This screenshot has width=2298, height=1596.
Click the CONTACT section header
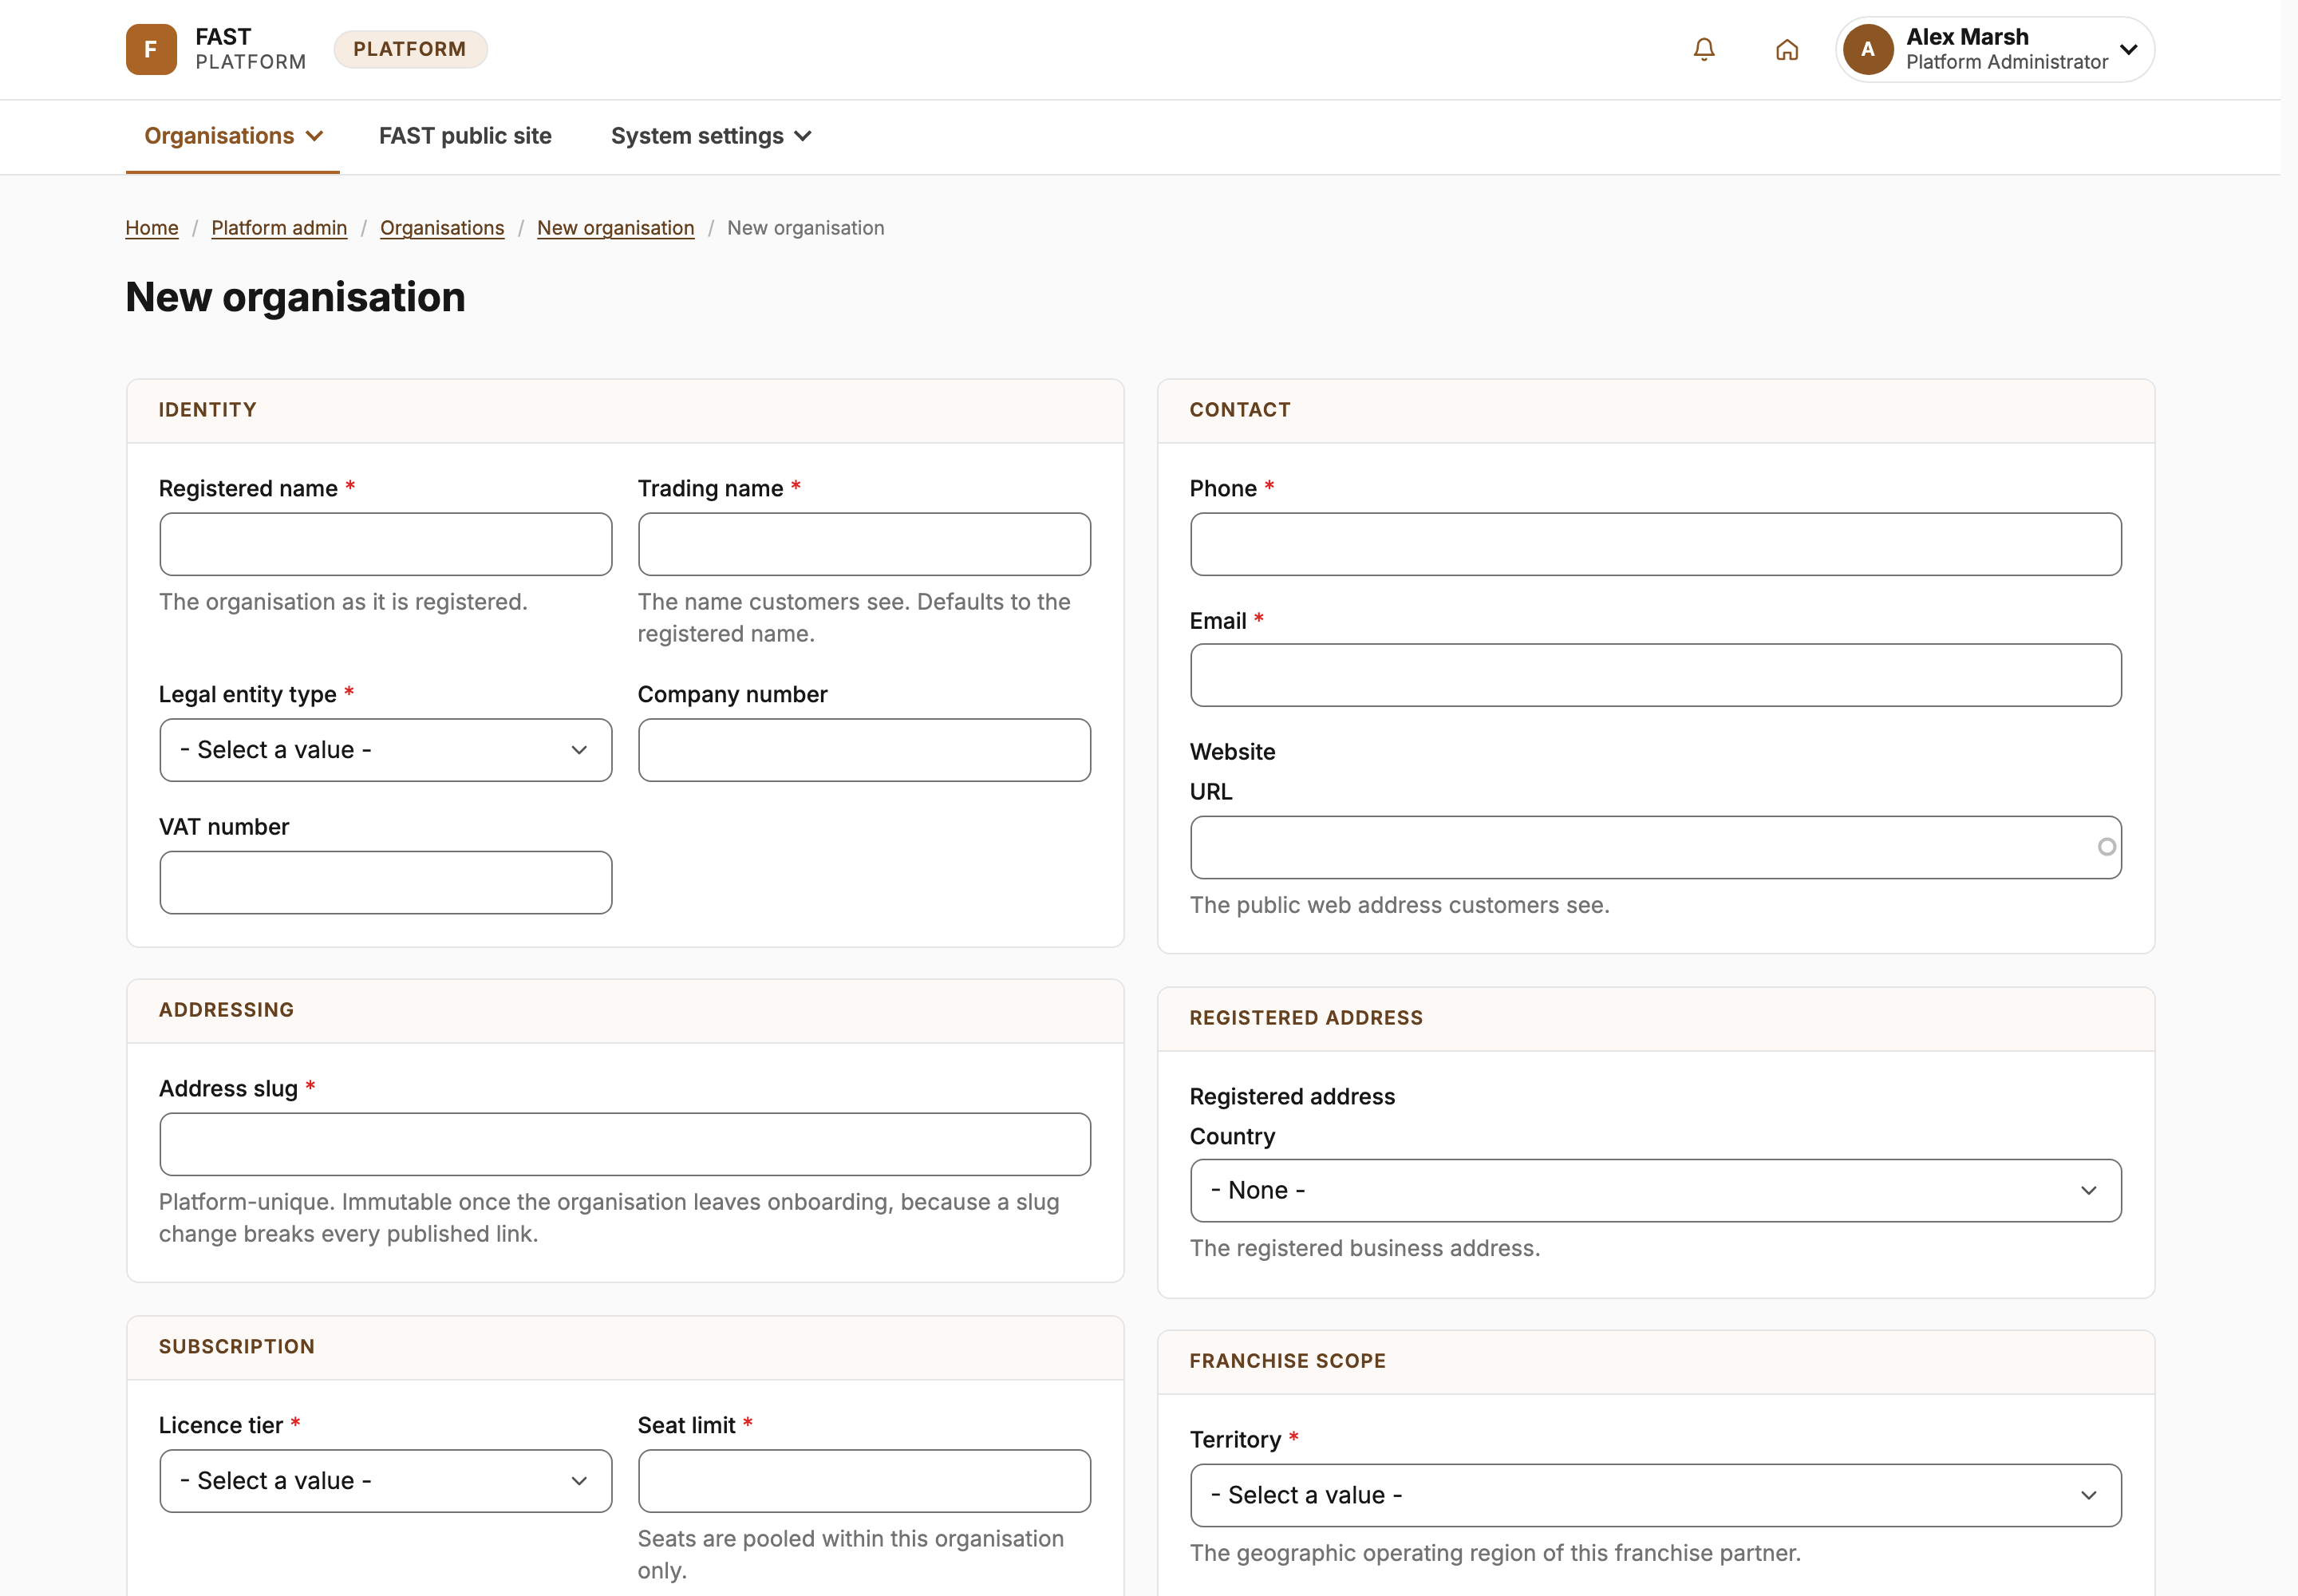click(x=1656, y=411)
